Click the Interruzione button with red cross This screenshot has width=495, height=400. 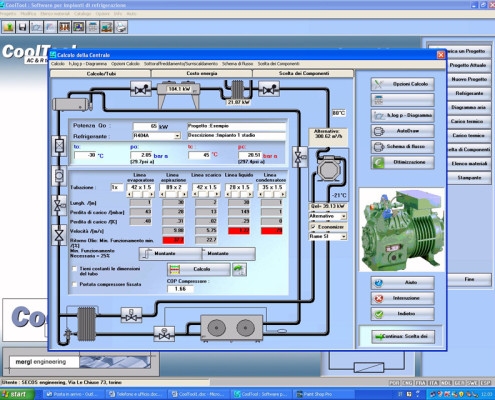pos(402,298)
